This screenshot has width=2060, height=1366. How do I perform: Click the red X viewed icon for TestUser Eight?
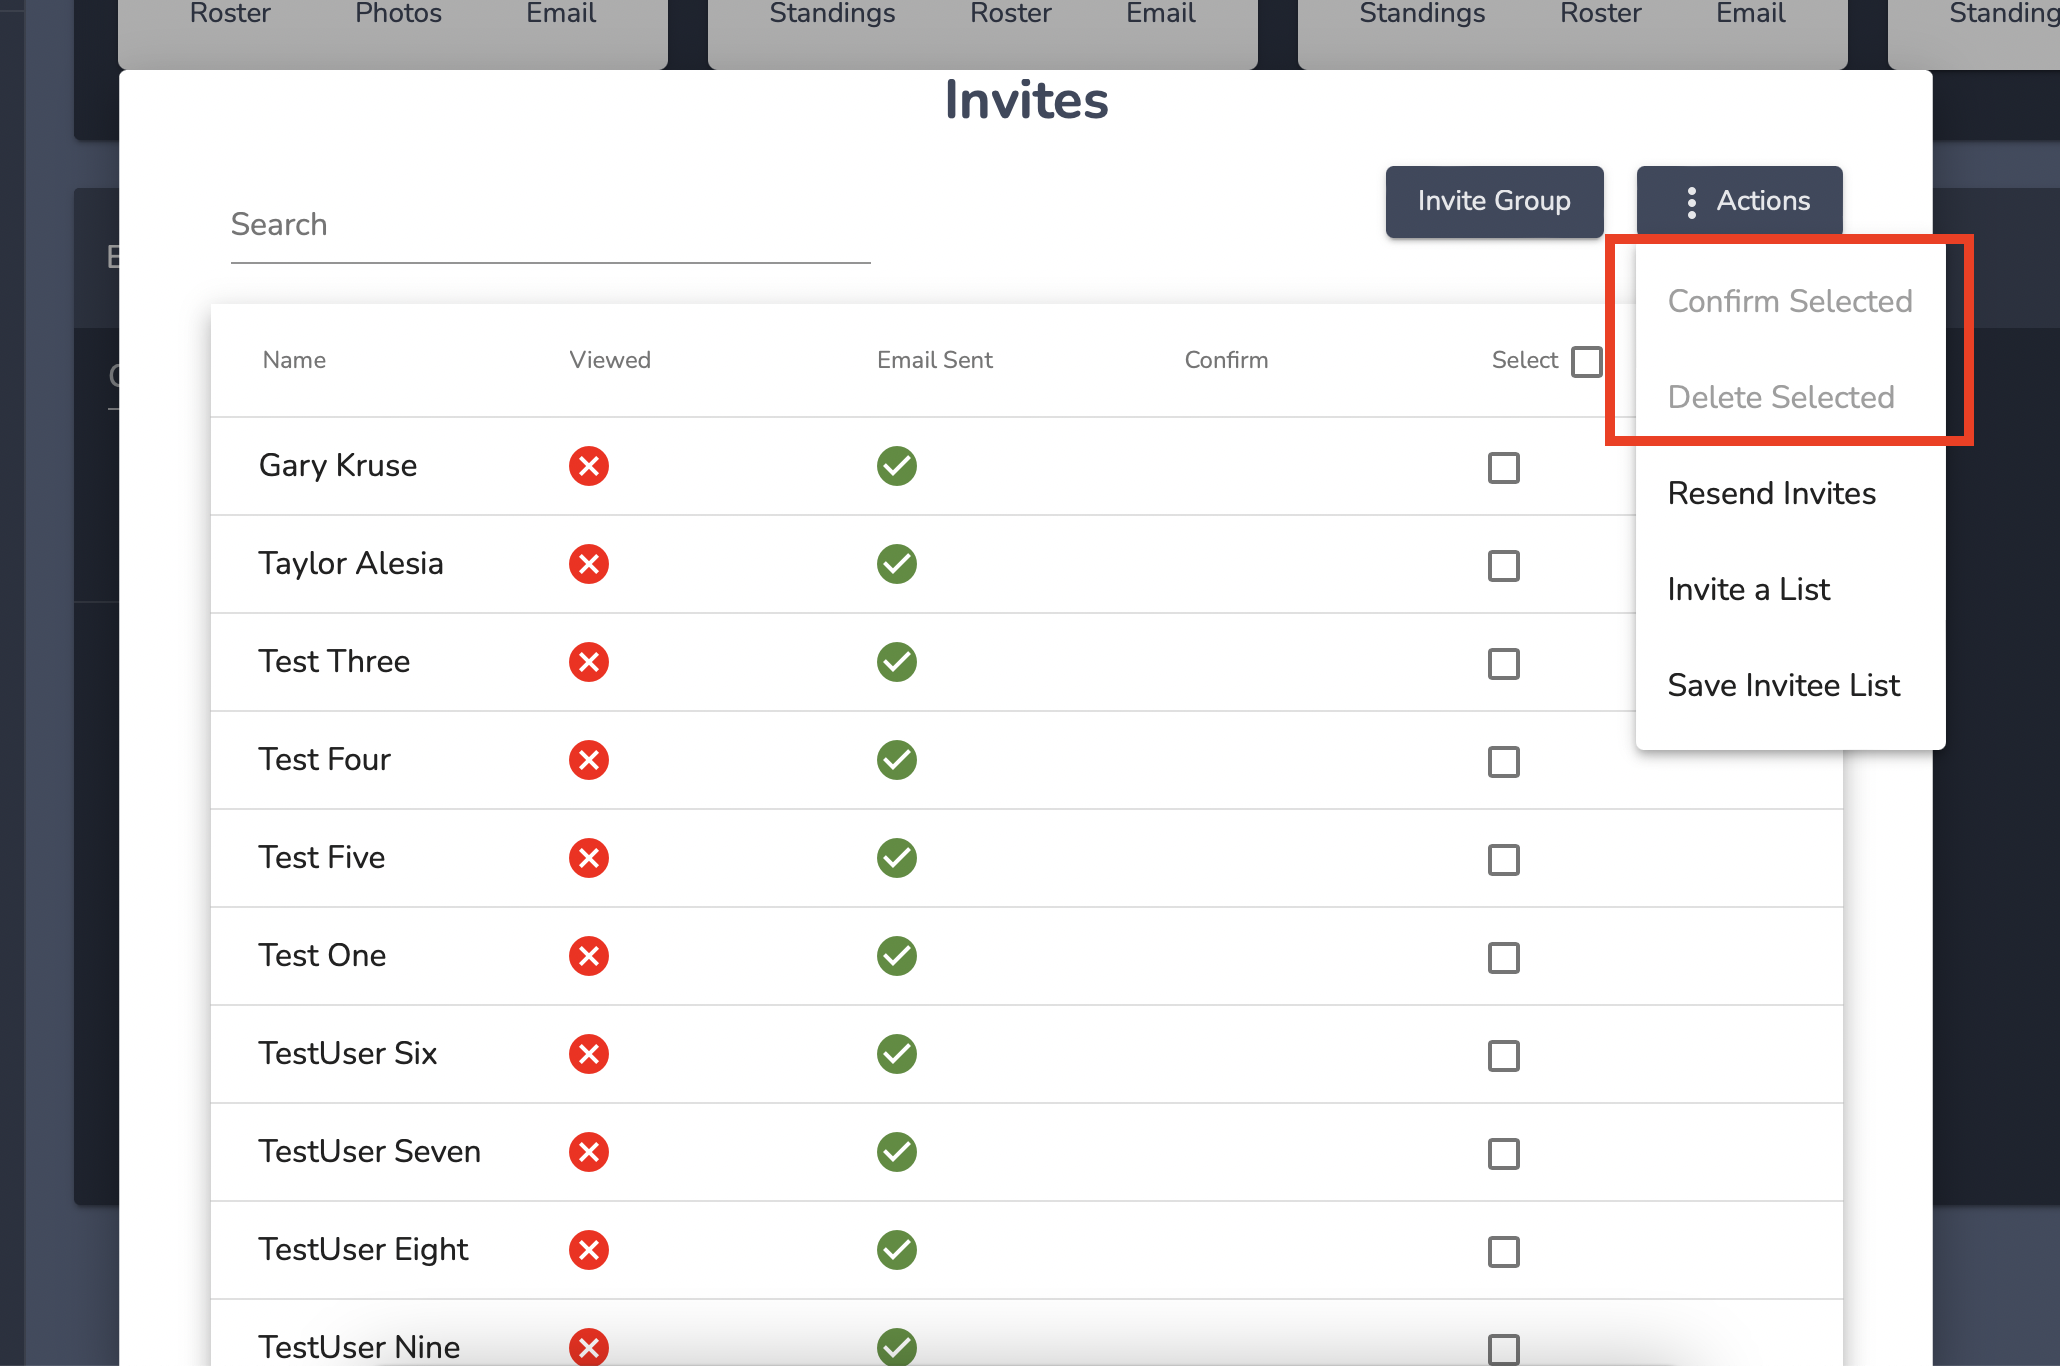[x=589, y=1250]
